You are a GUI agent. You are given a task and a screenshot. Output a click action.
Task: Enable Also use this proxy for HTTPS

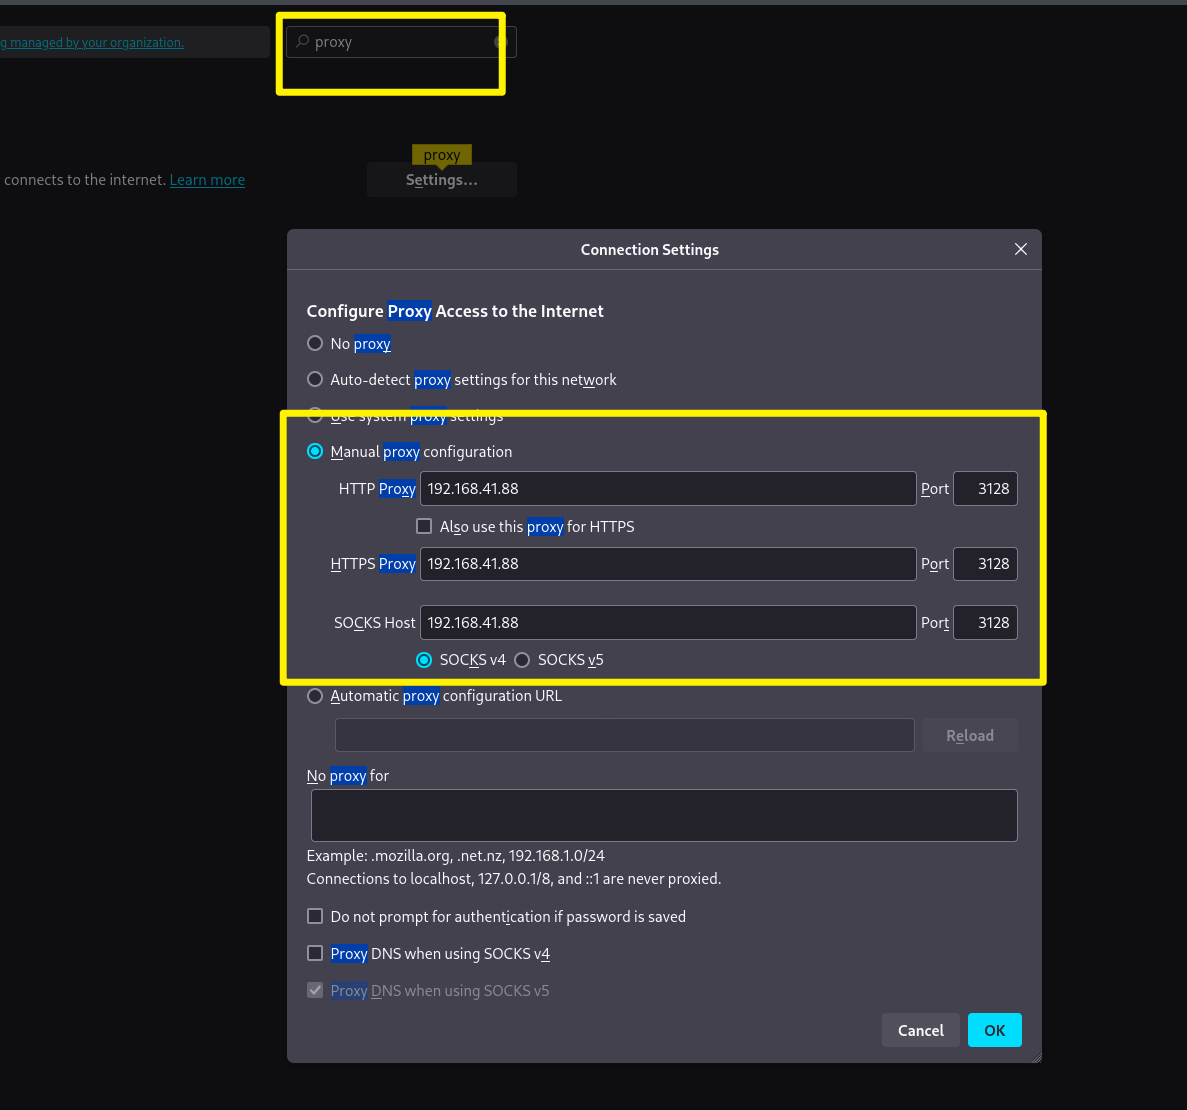point(424,527)
